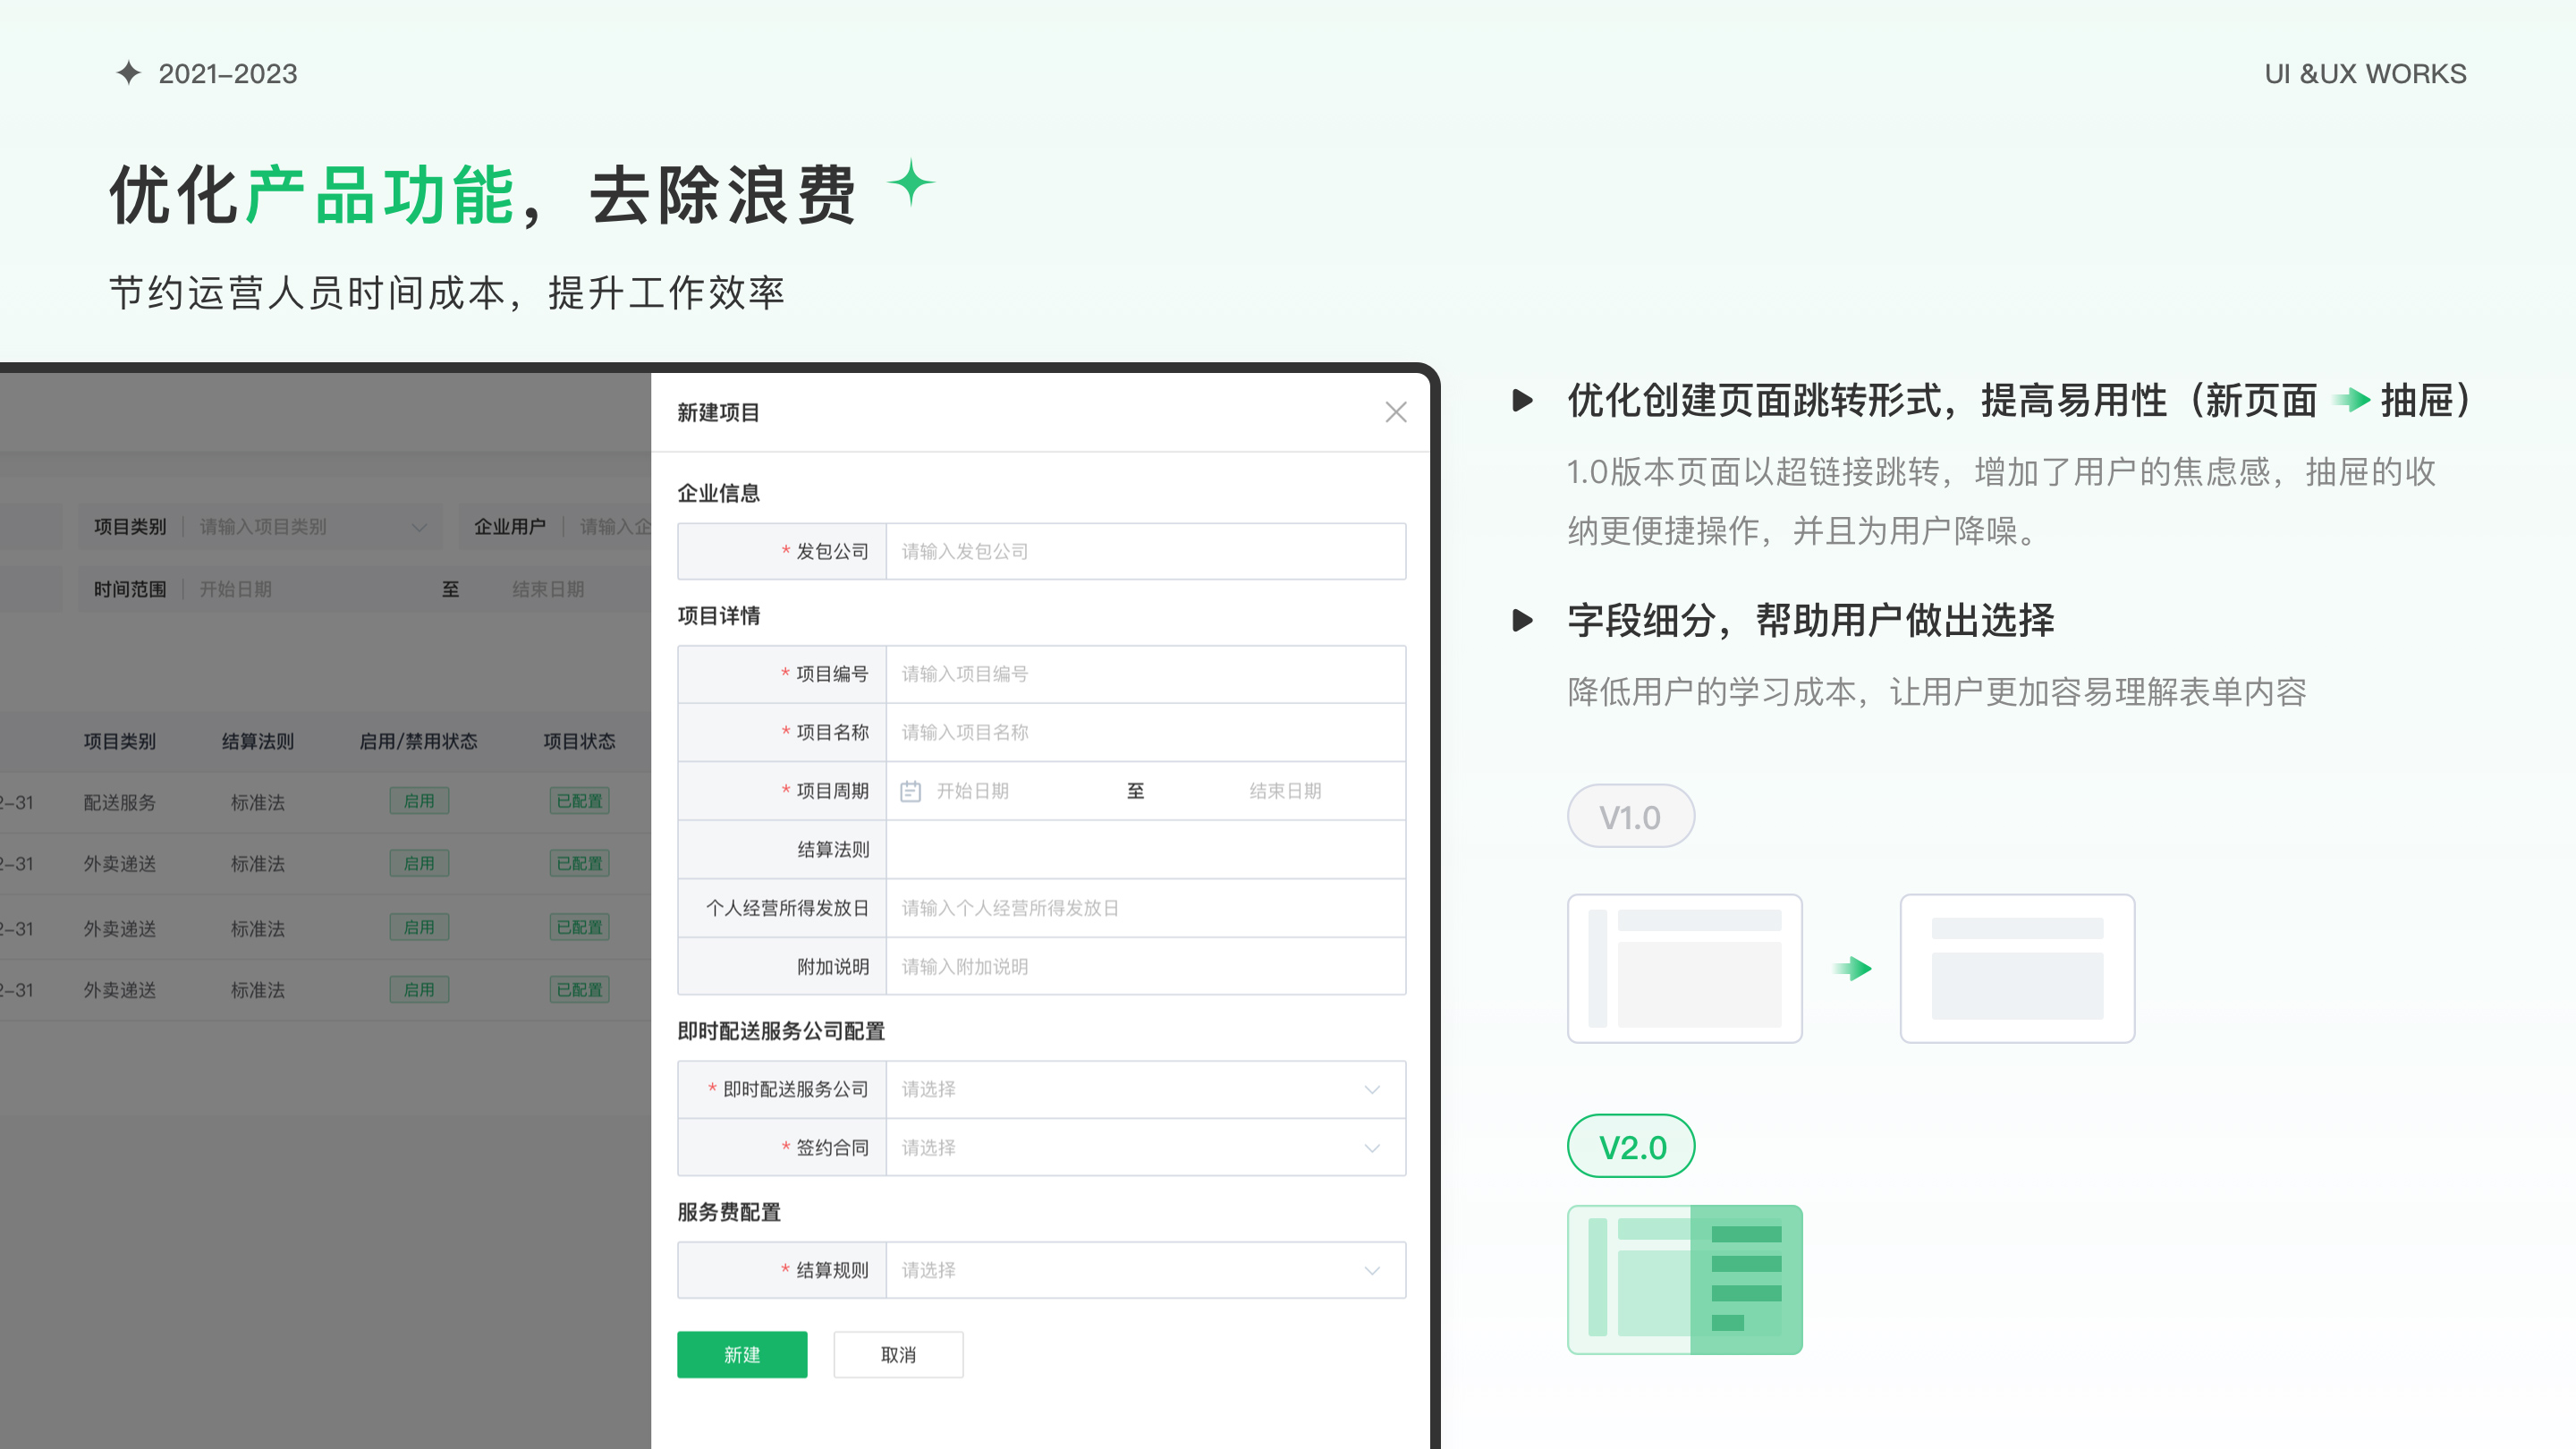The height and width of the screenshot is (1449, 2576).
Task: Open the 项目类别 filter dropdown in background
Action: point(260,526)
